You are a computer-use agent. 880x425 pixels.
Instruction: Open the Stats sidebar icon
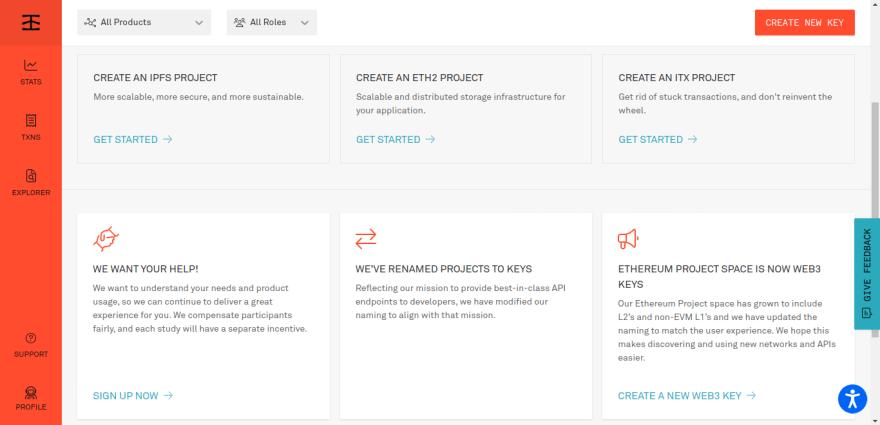click(31, 72)
